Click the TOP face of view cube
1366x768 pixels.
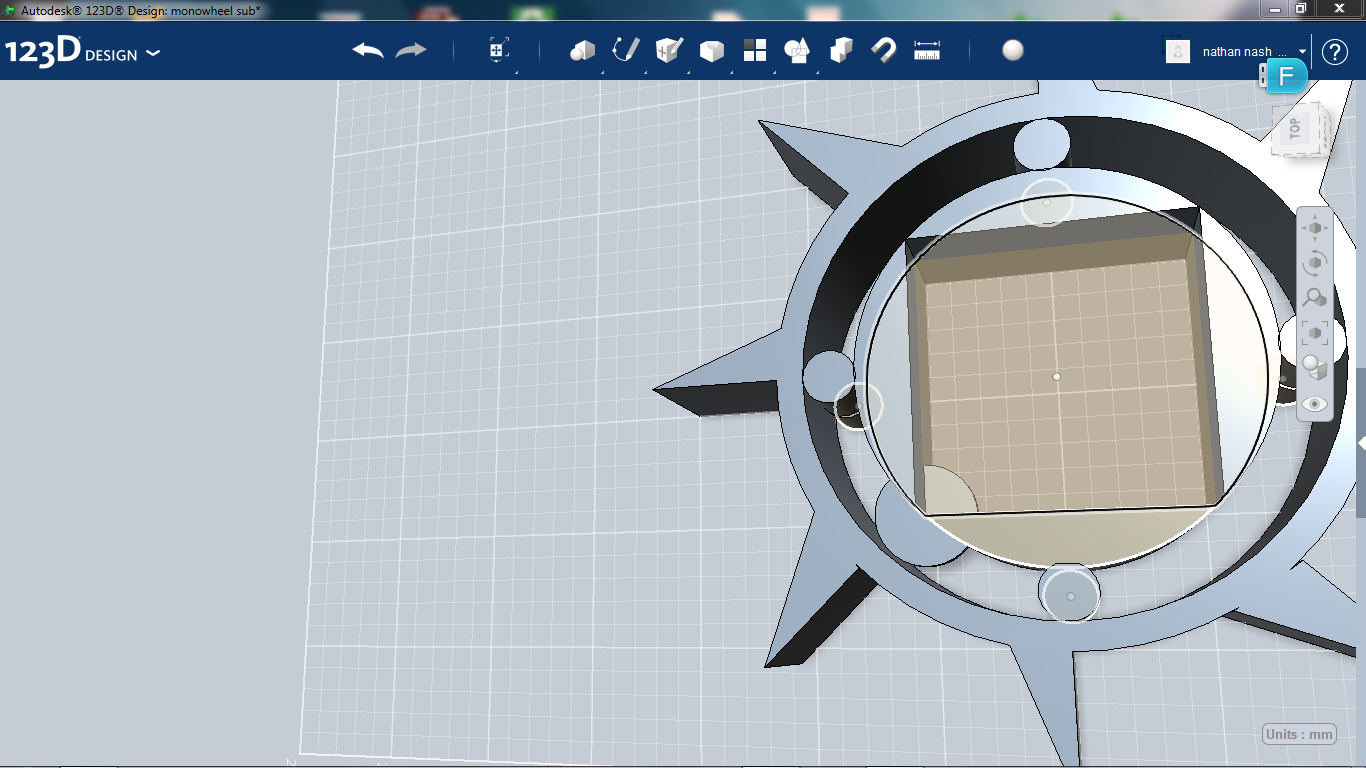[1297, 128]
